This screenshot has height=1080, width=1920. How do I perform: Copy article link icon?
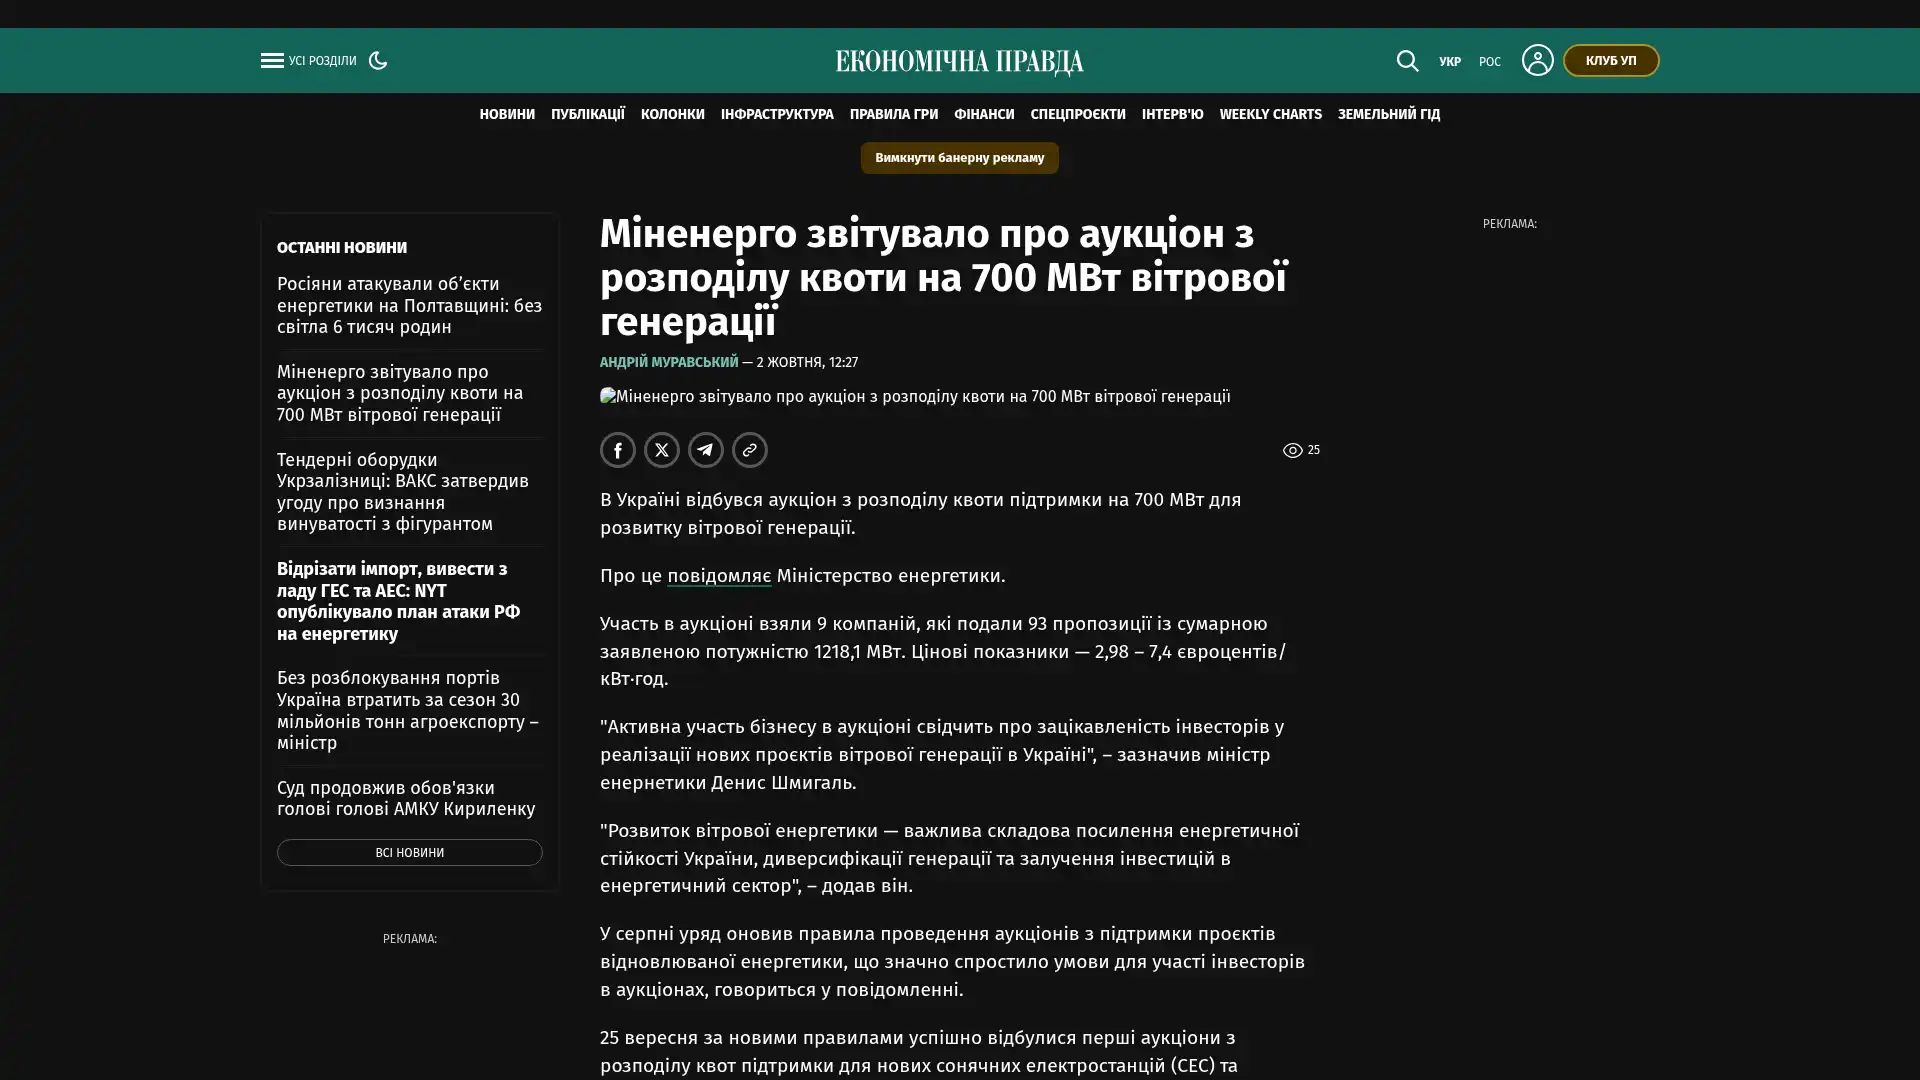point(750,450)
